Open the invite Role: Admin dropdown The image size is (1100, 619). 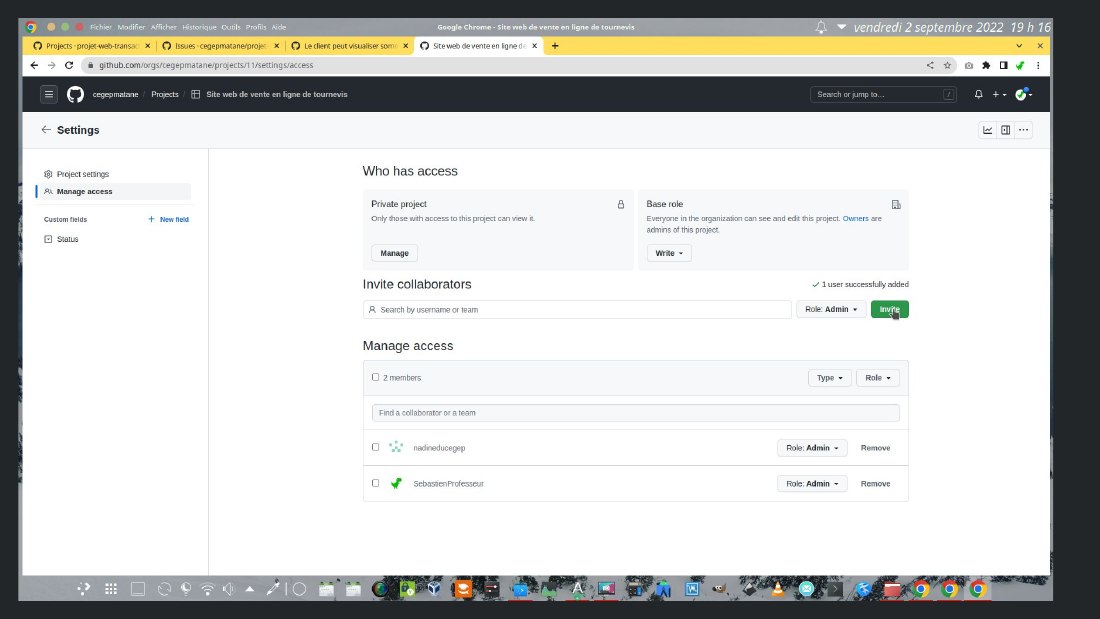831,309
